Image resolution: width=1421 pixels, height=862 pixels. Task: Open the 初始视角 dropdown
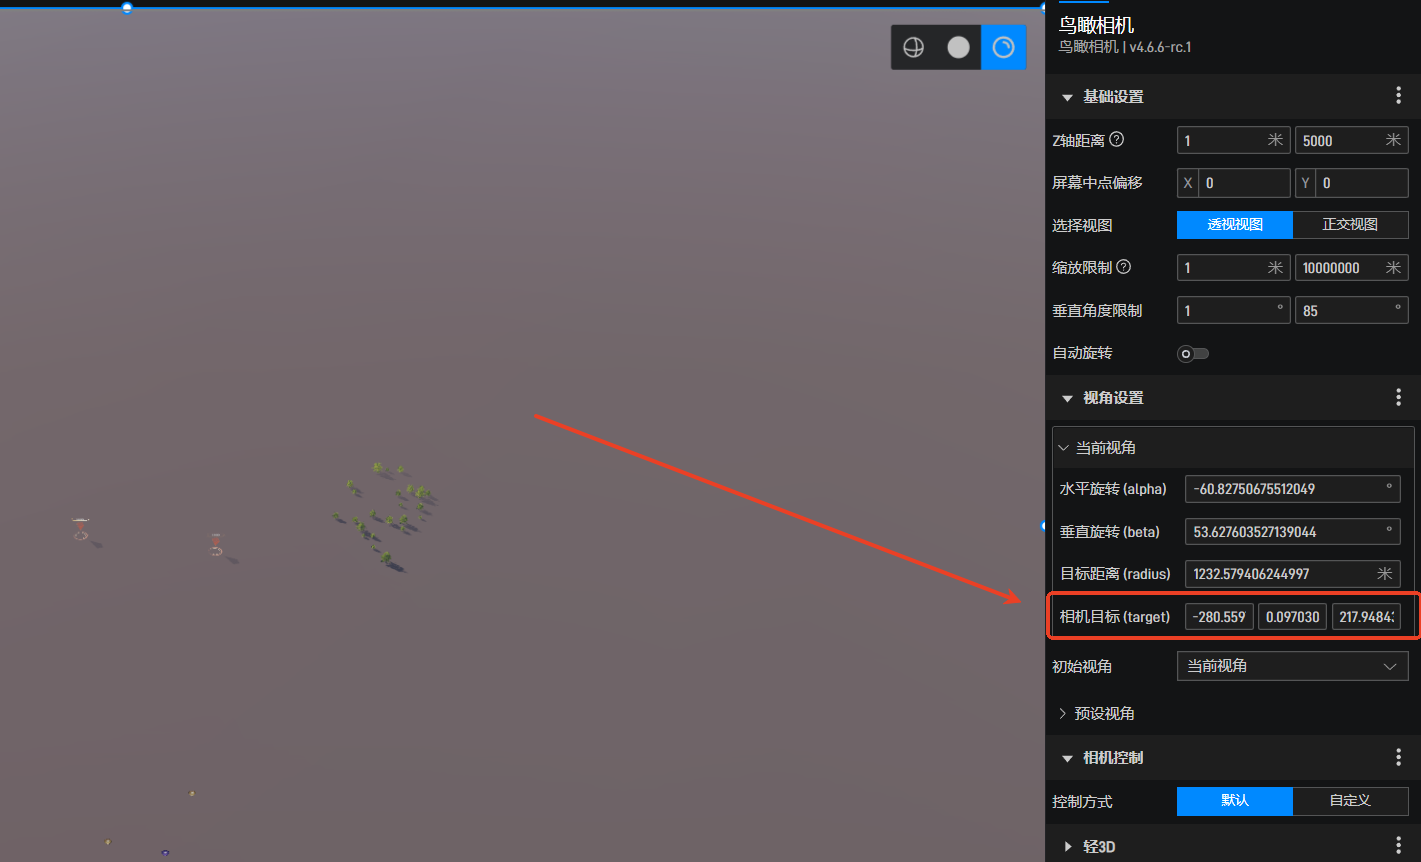tap(1292, 666)
